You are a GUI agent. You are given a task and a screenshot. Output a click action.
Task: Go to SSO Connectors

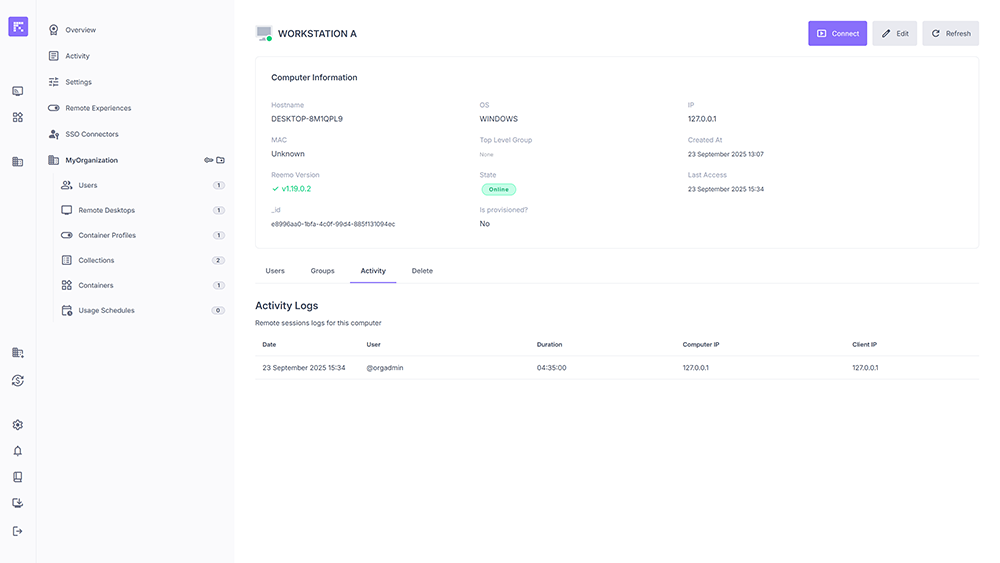pyautogui.click(x=91, y=134)
